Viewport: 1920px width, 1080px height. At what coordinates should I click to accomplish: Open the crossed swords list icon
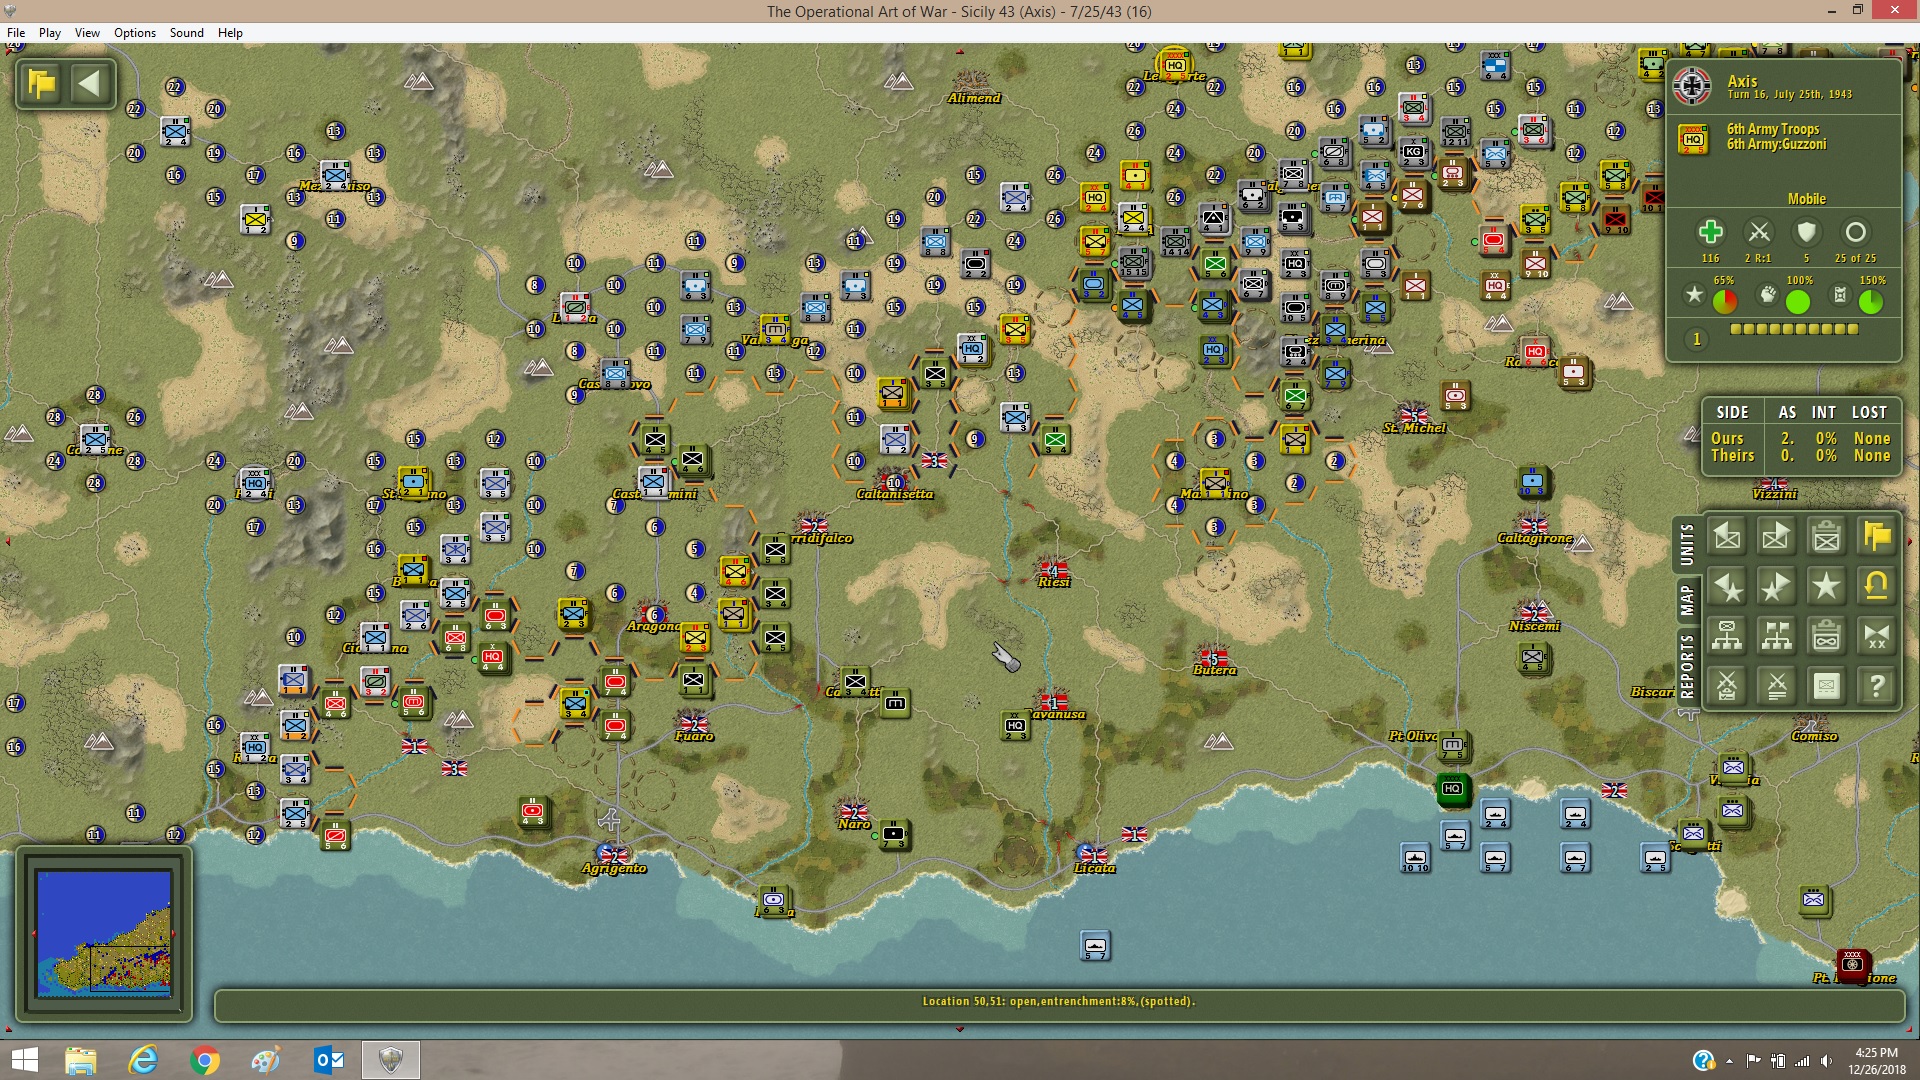point(1776,686)
